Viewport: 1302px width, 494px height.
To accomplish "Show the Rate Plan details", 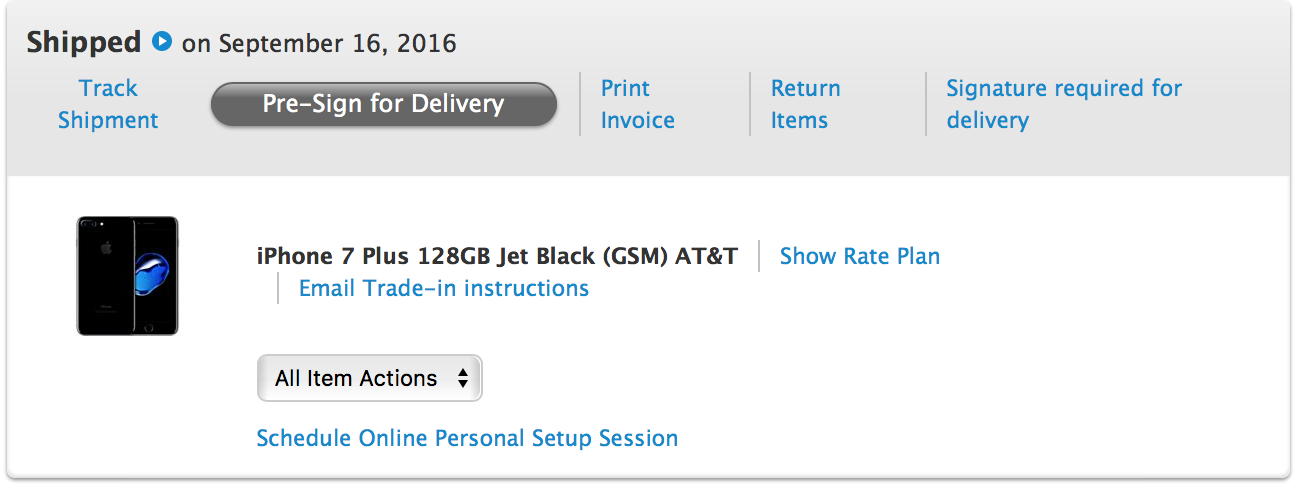I will pos(860,256).
